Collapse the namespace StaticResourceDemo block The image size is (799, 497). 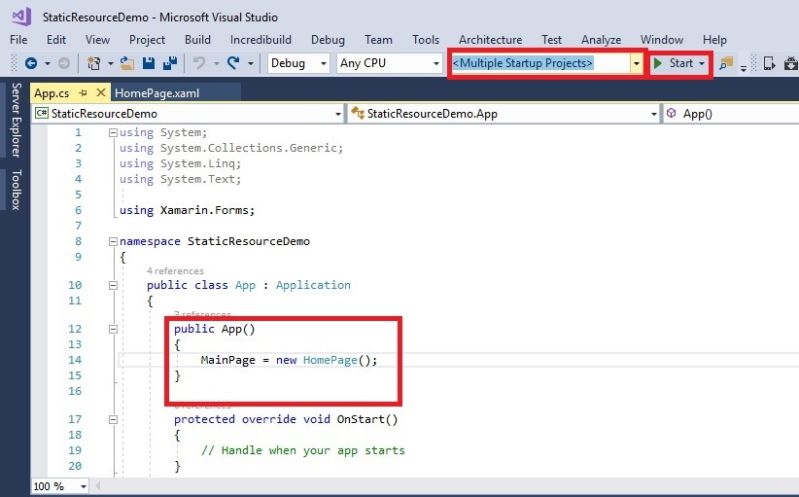113,242
